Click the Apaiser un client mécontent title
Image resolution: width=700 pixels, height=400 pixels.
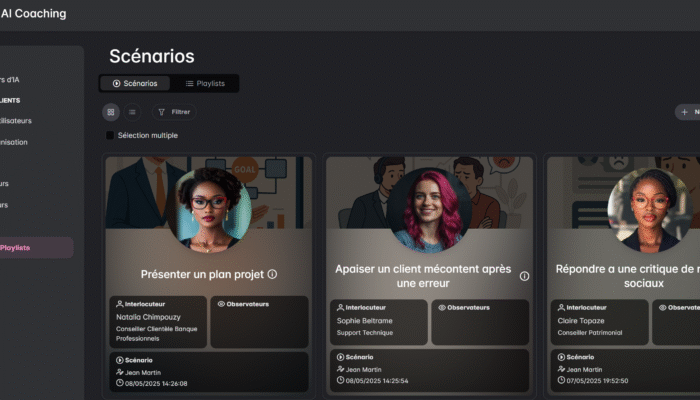click(x=425, y=276)
